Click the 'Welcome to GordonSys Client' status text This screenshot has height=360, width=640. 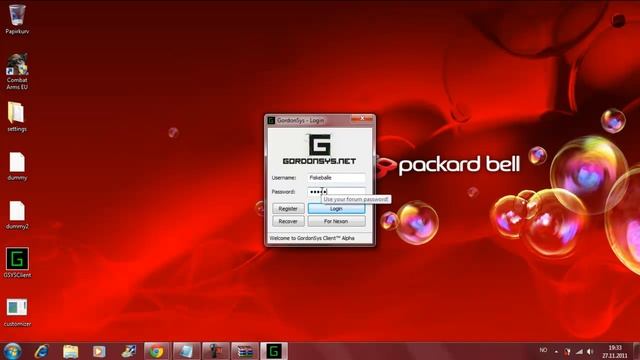click(312, 238)
